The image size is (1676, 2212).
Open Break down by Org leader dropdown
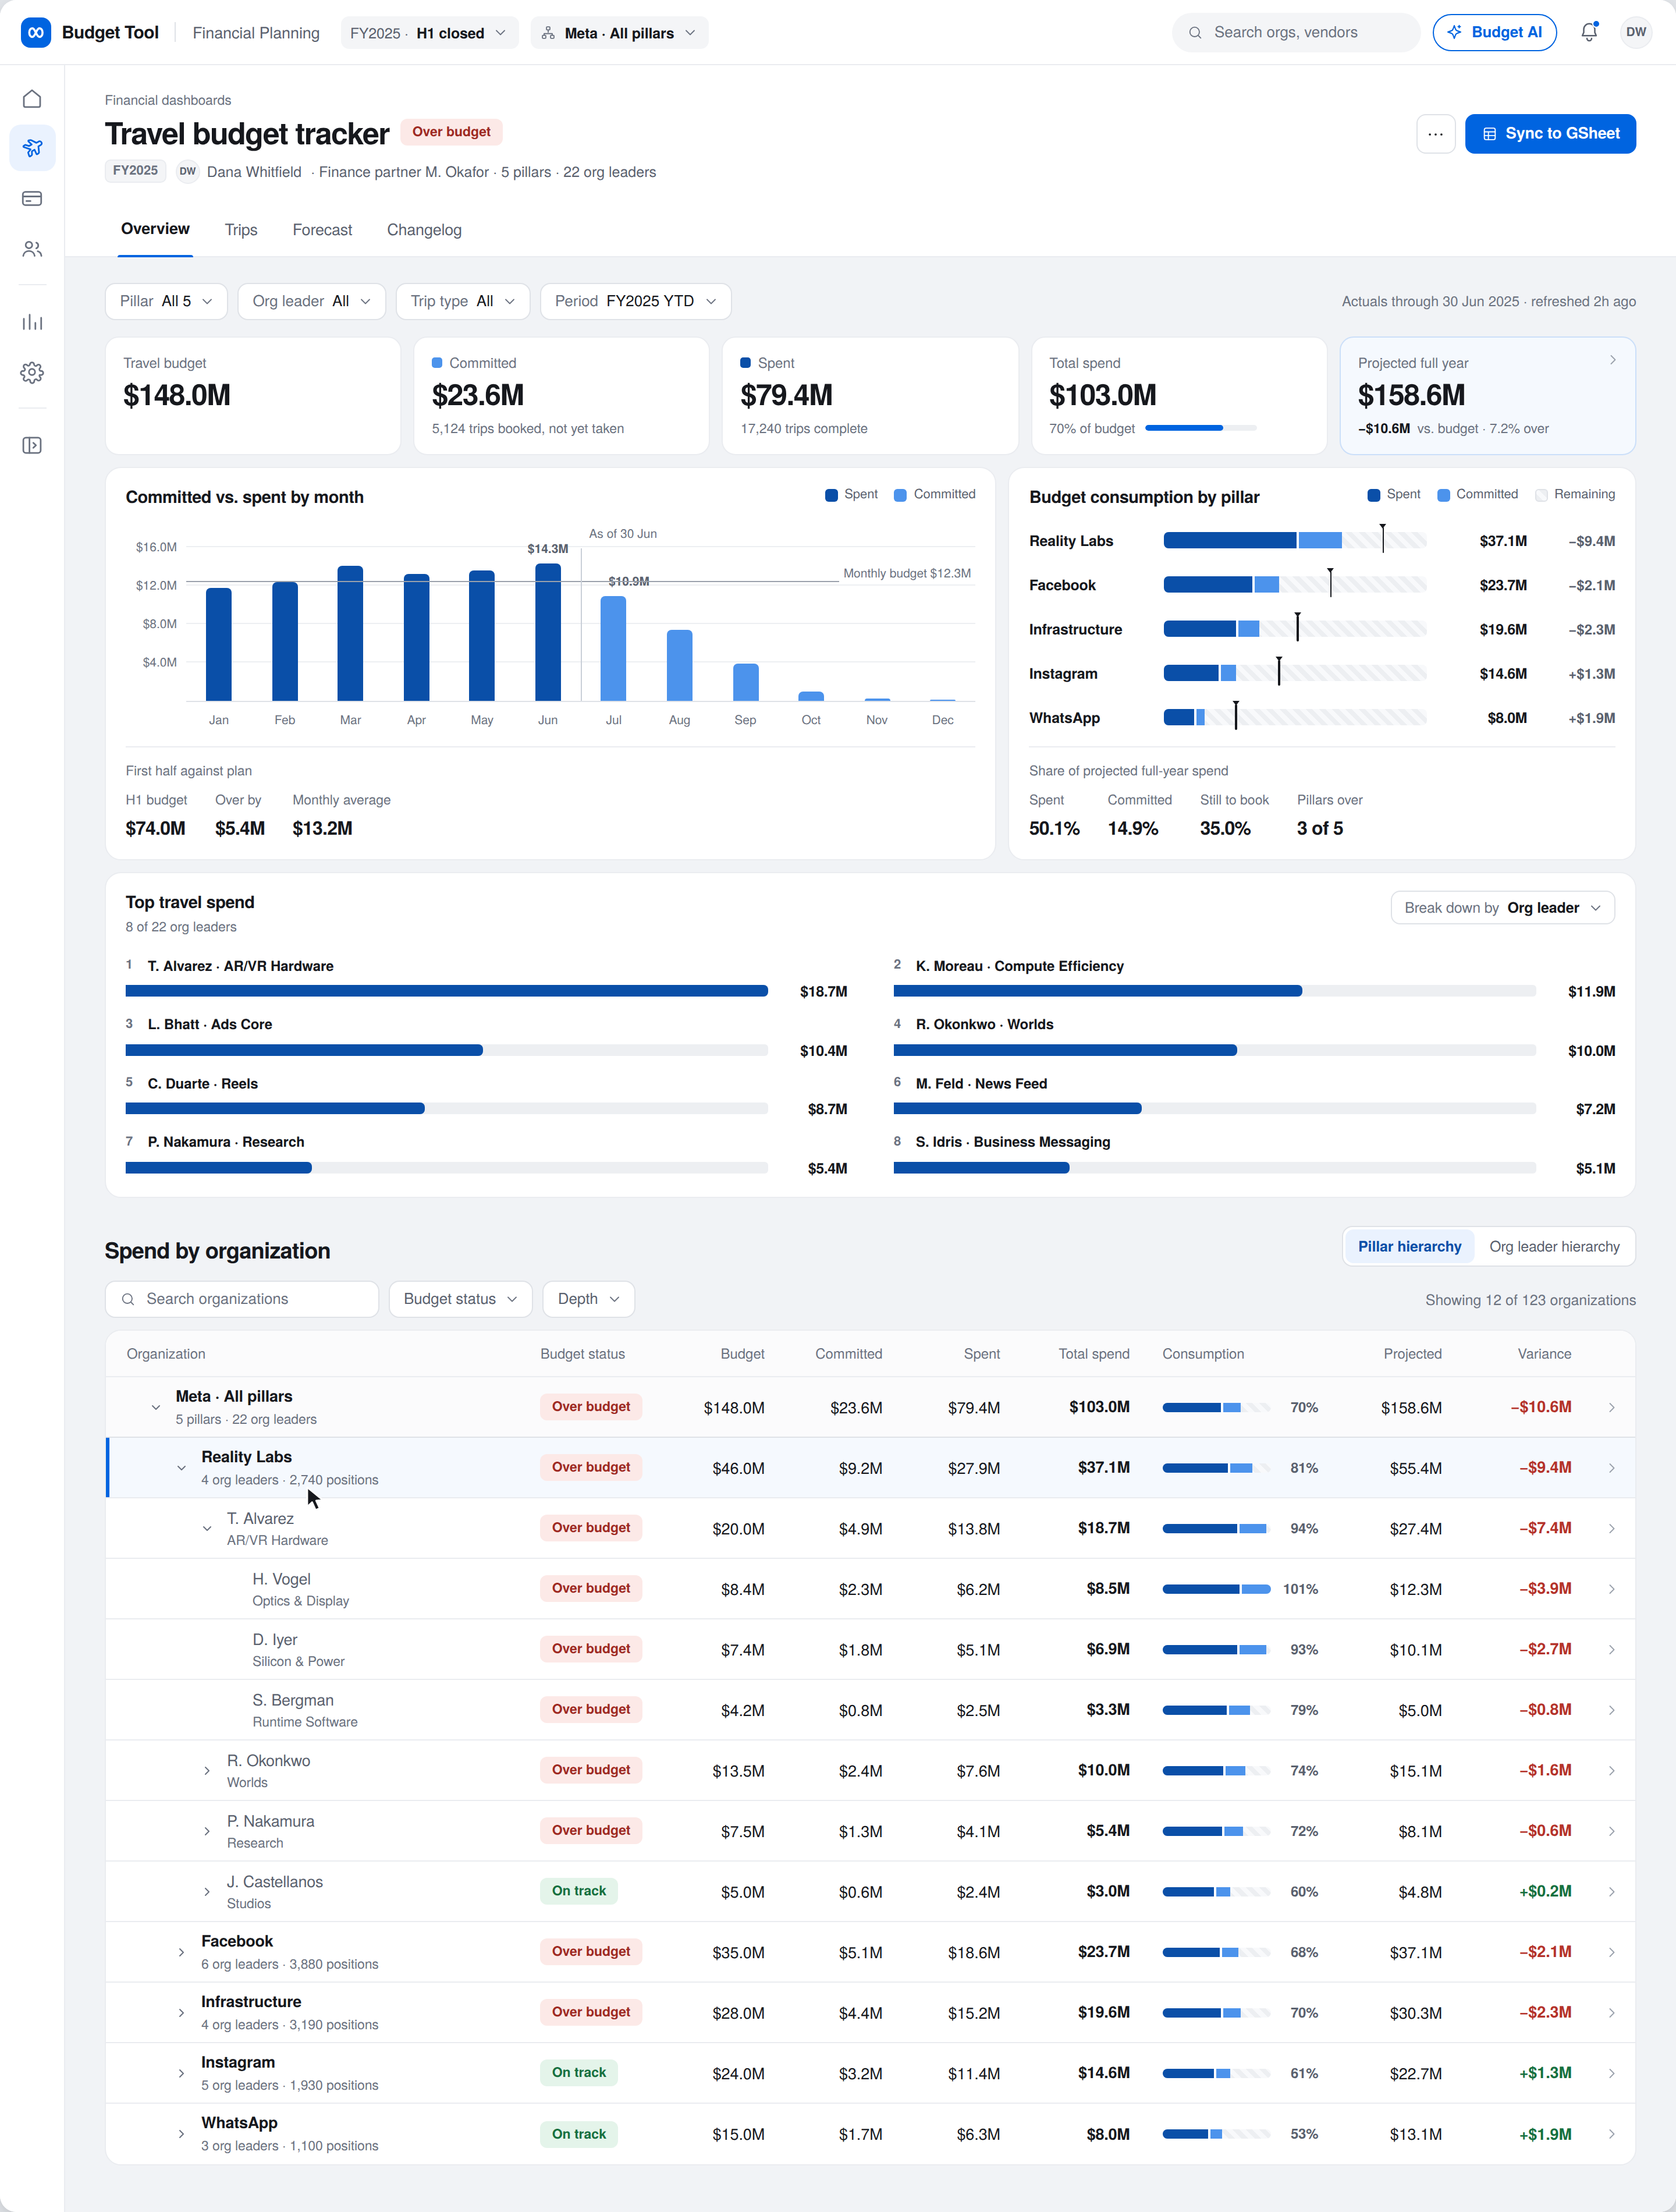coord(1502,907)
